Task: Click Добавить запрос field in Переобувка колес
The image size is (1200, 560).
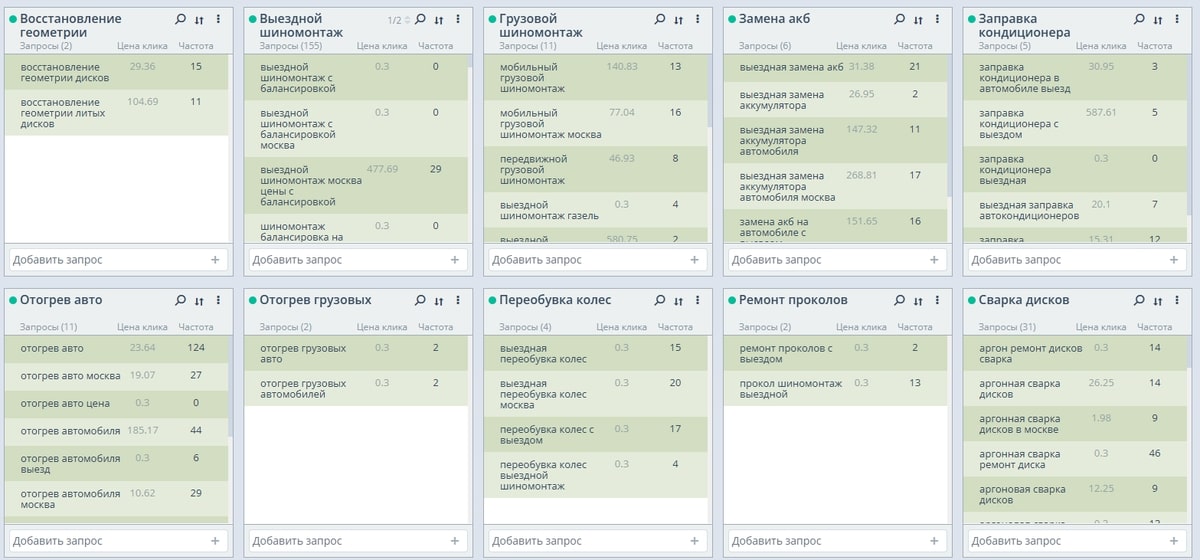Action: pyautogui.click(x=585, y=541)
